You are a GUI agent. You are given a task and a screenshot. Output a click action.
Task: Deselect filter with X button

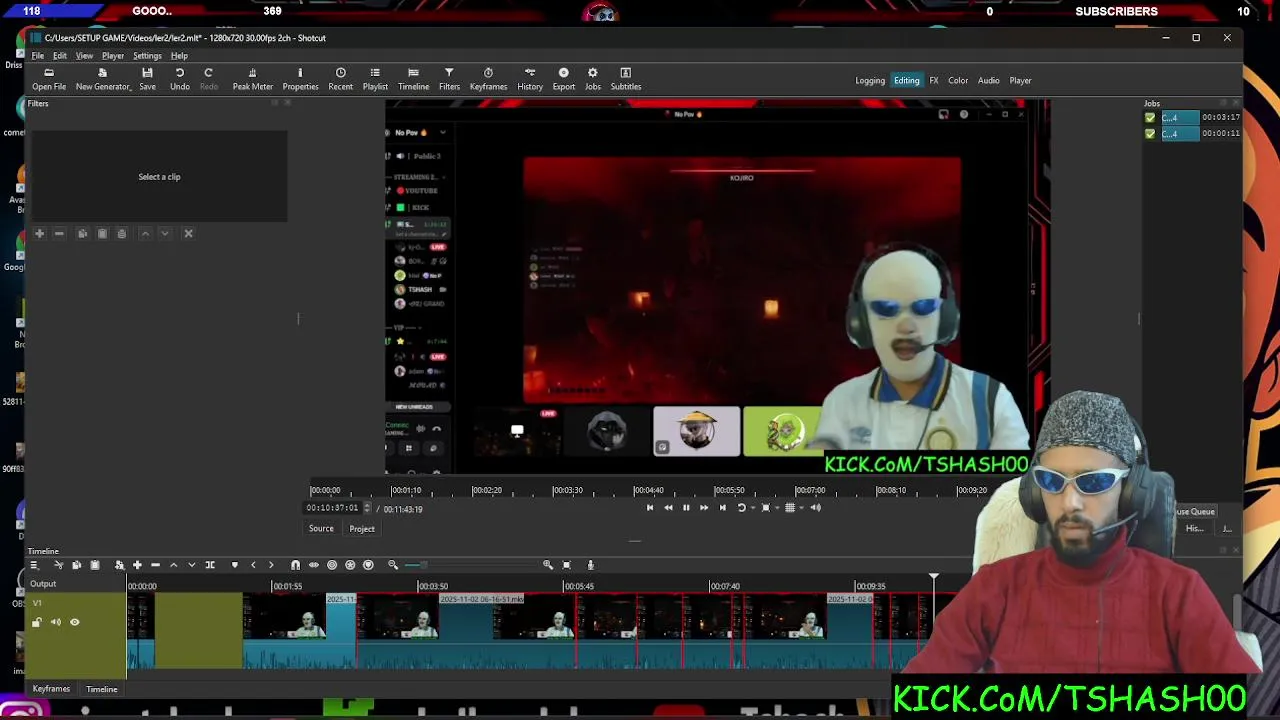click(x=188, y=234)
